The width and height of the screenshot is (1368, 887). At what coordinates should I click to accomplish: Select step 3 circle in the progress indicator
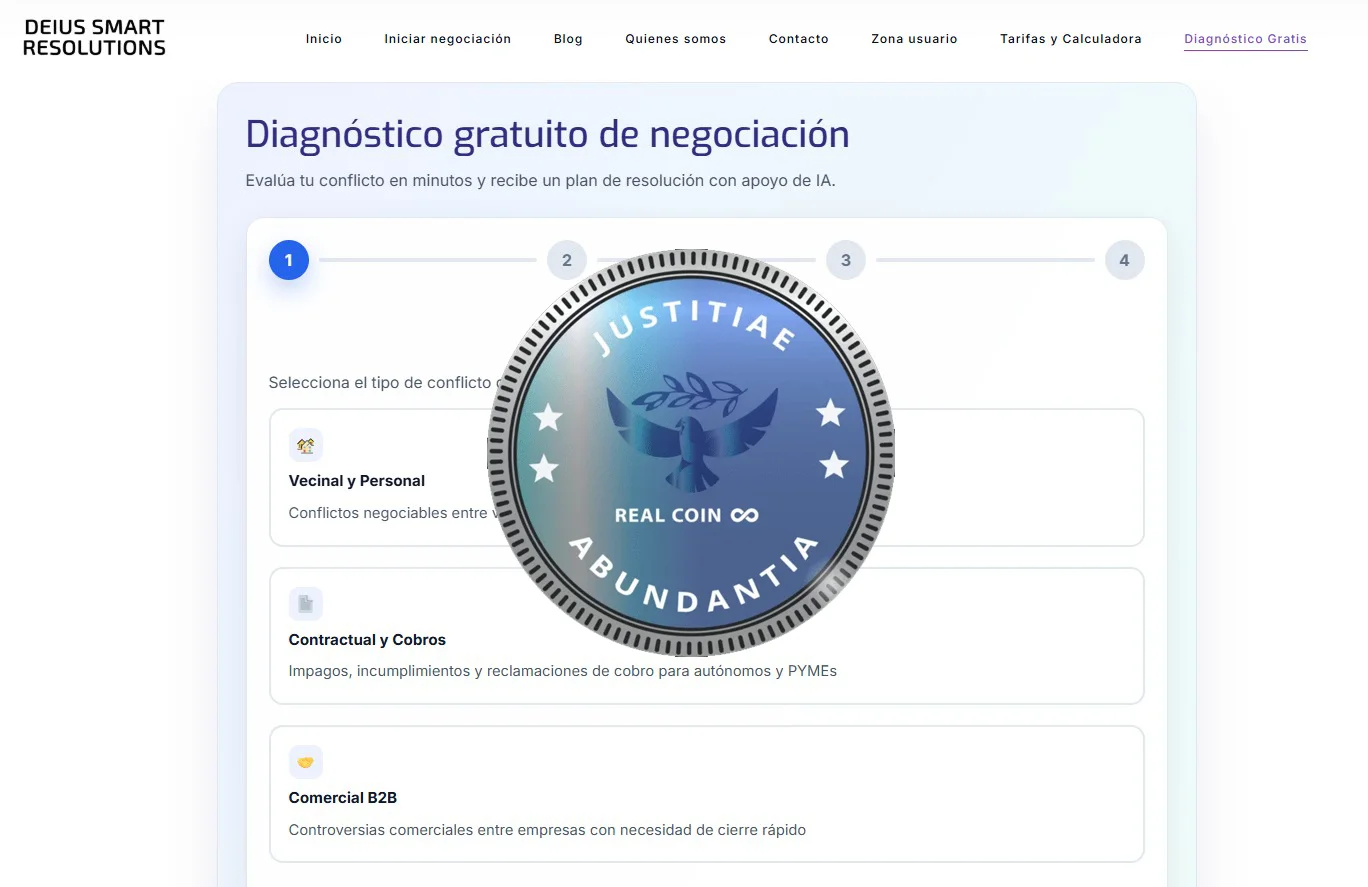coord(846,260)
